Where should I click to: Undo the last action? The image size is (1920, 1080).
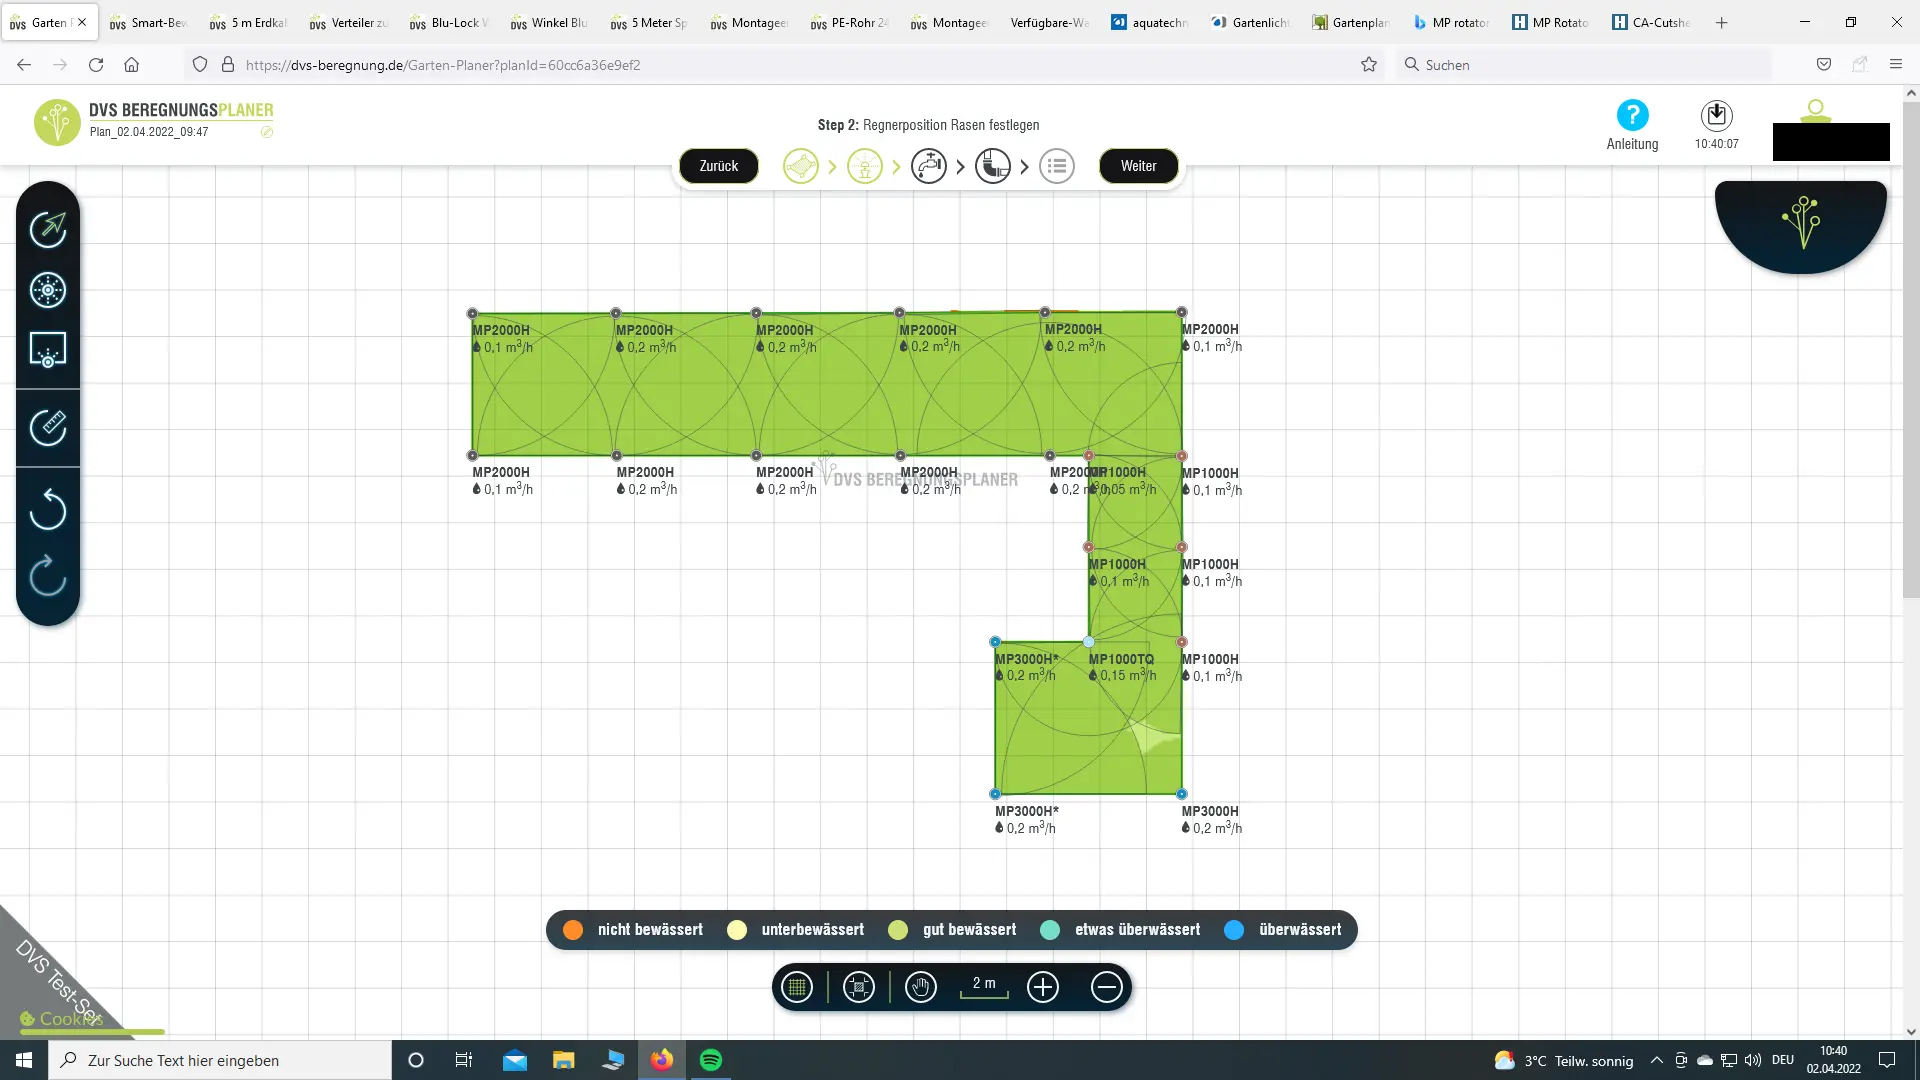coord(48,509)
